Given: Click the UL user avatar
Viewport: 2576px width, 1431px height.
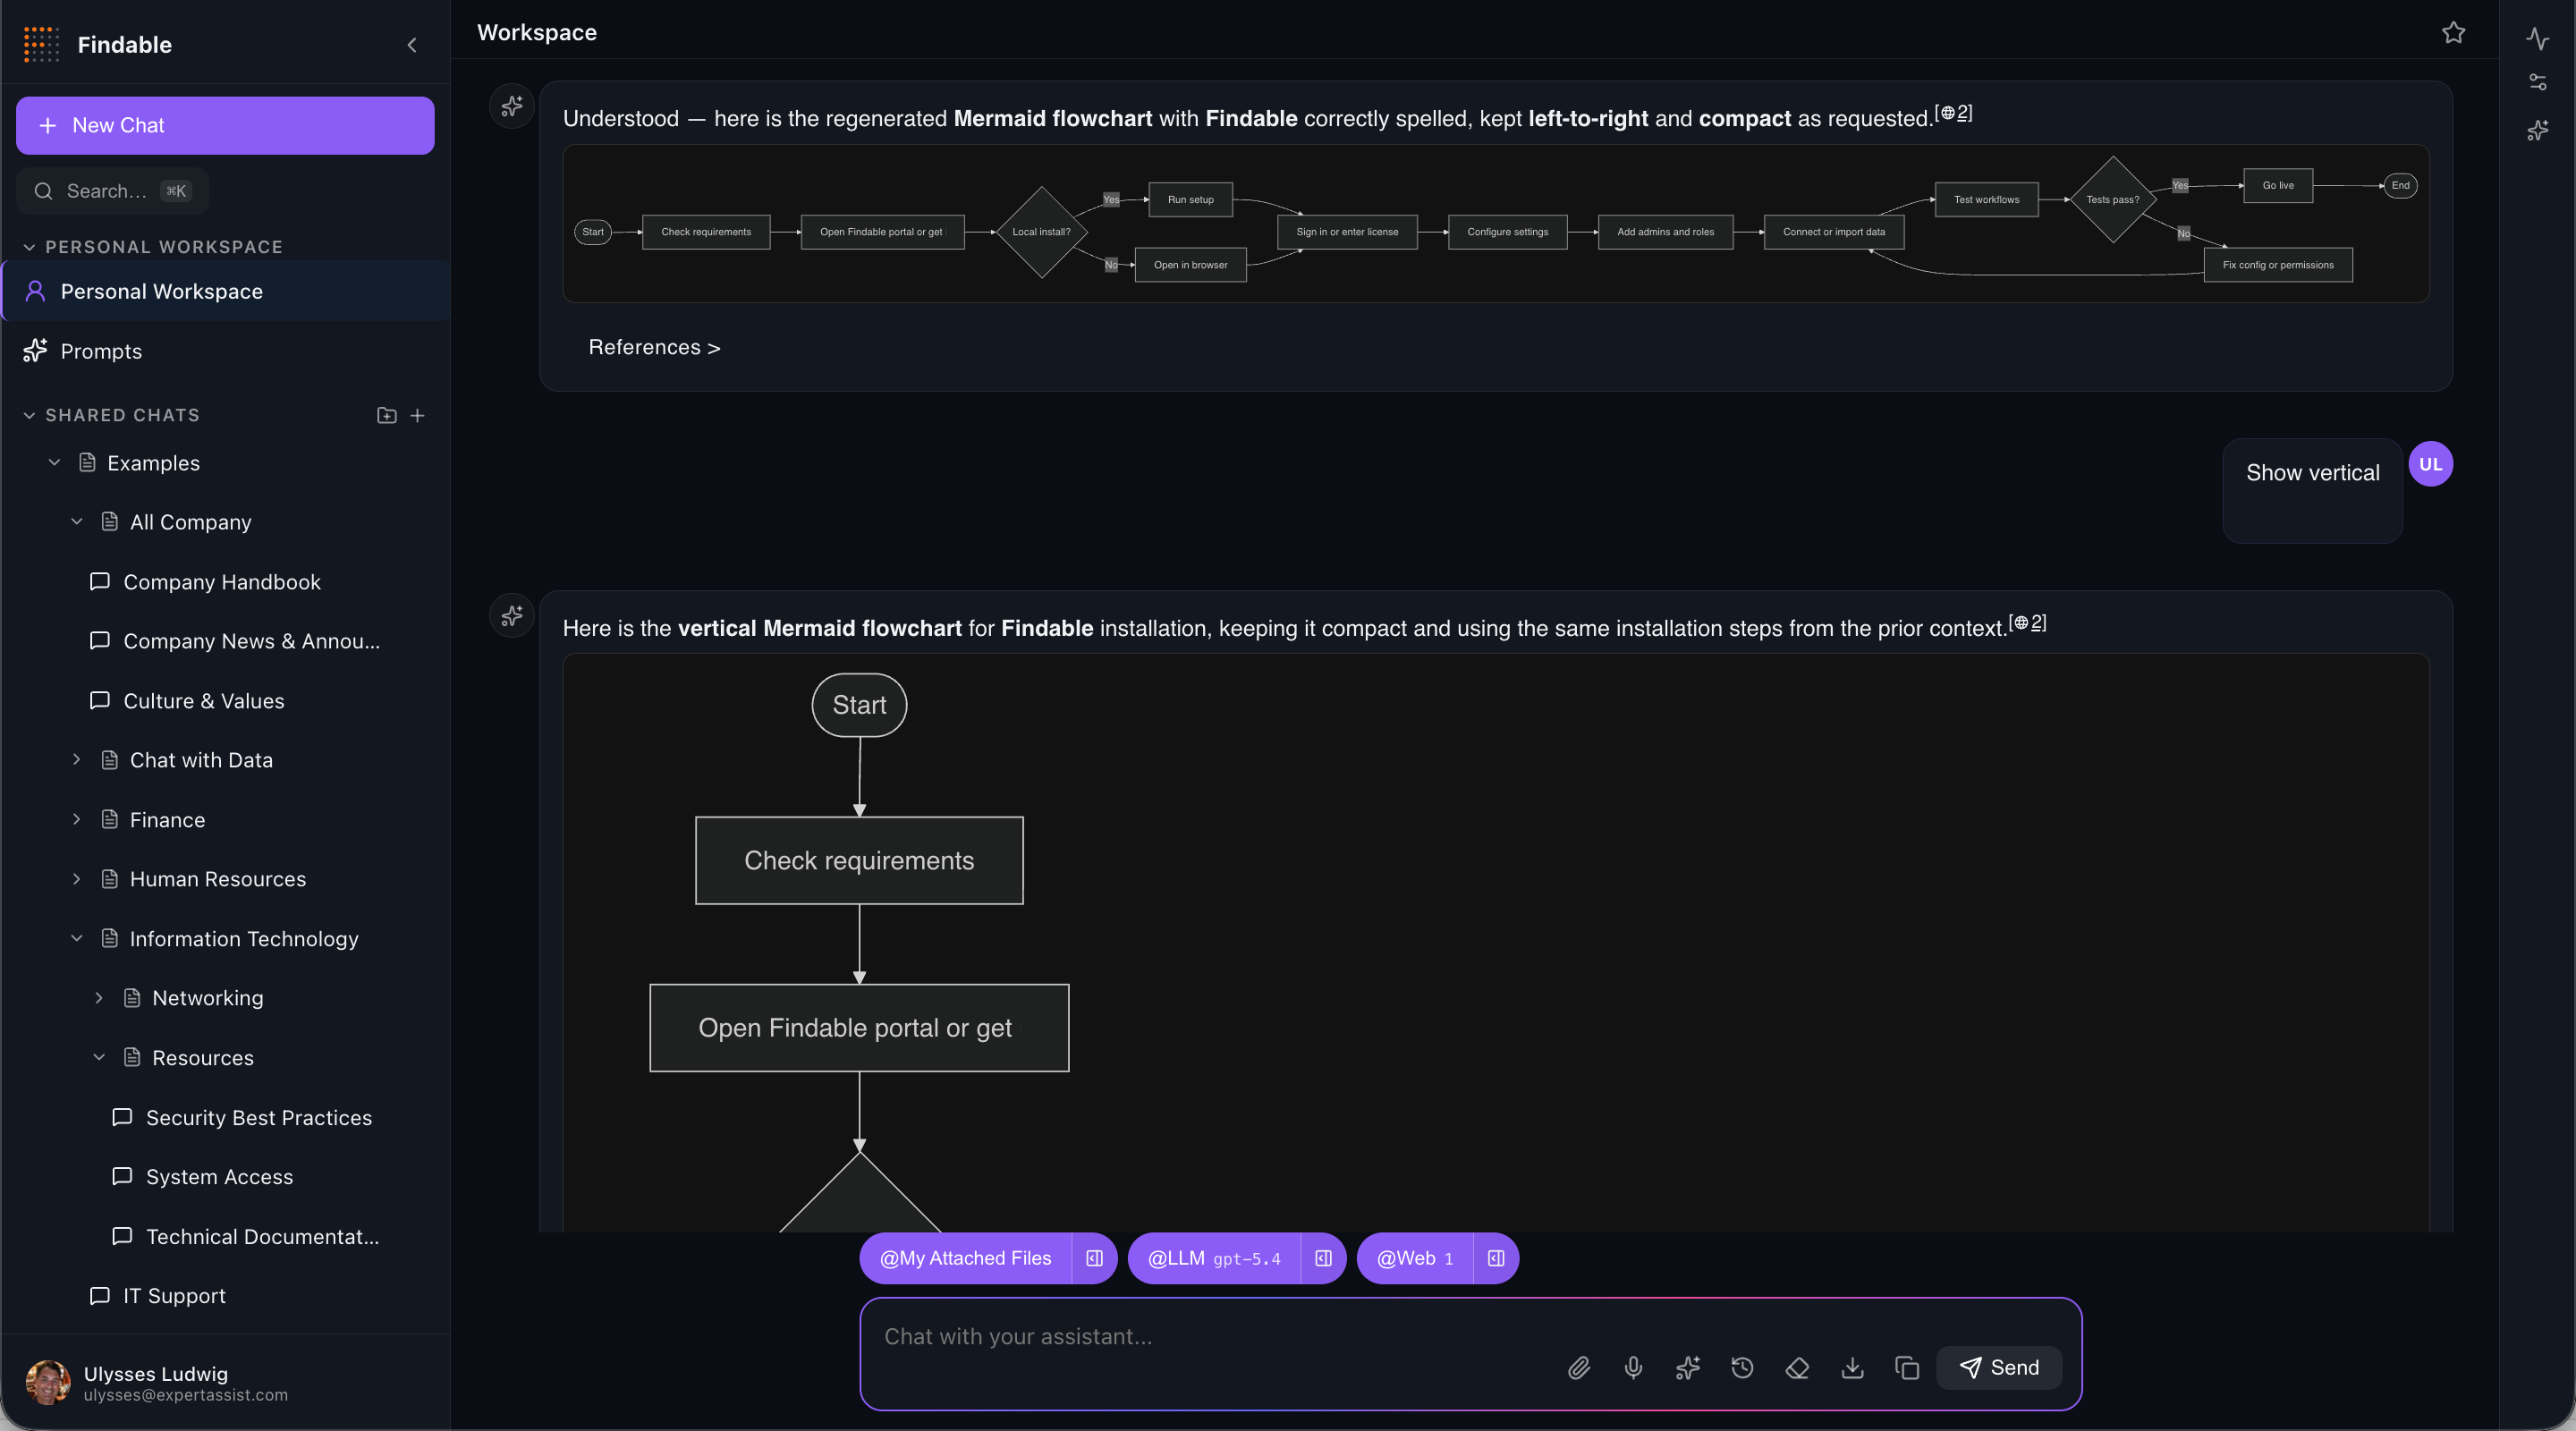Looking at the screenshot, I should click(2430, 464).
